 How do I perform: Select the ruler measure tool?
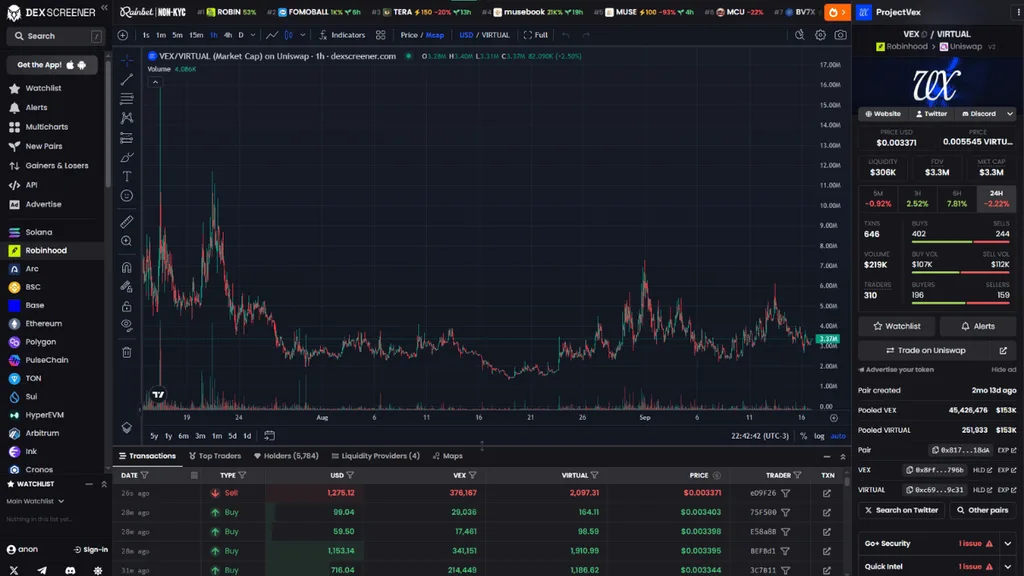tap(127, 222)
